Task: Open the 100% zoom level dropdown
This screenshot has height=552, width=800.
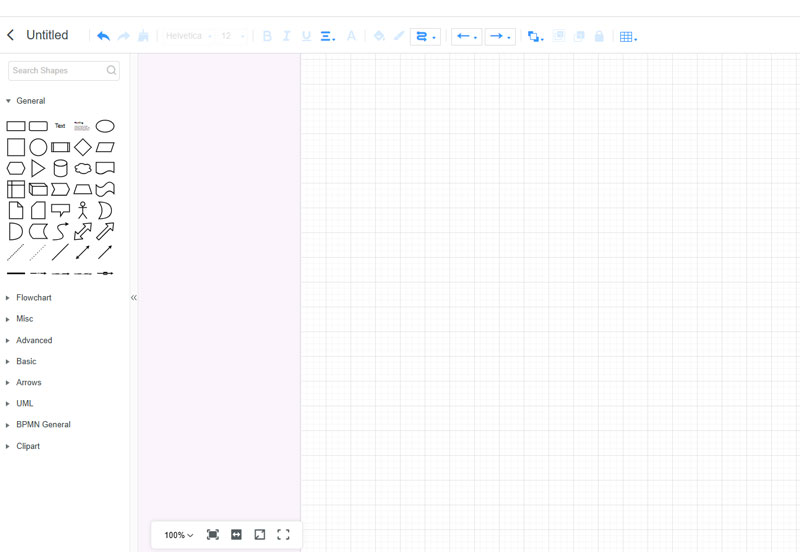Action: (179, 535)
